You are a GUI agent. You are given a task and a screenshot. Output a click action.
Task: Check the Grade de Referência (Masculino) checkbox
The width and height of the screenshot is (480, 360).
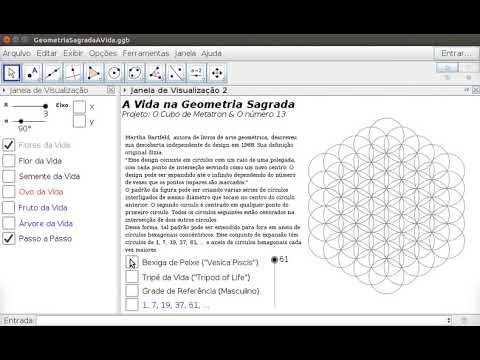click(x=132, y=291)
